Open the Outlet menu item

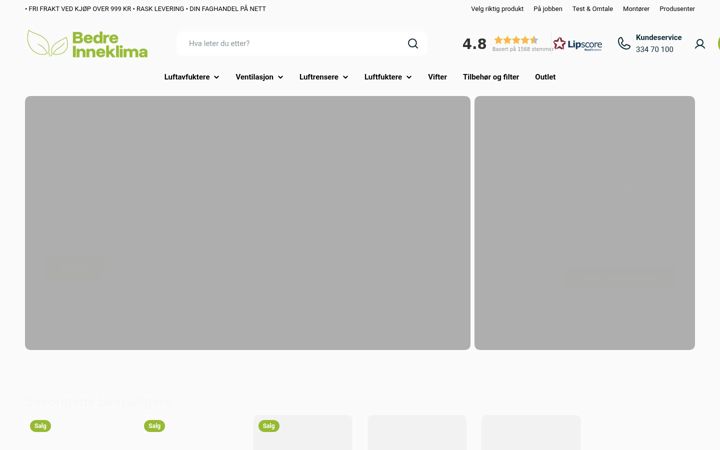545,77
